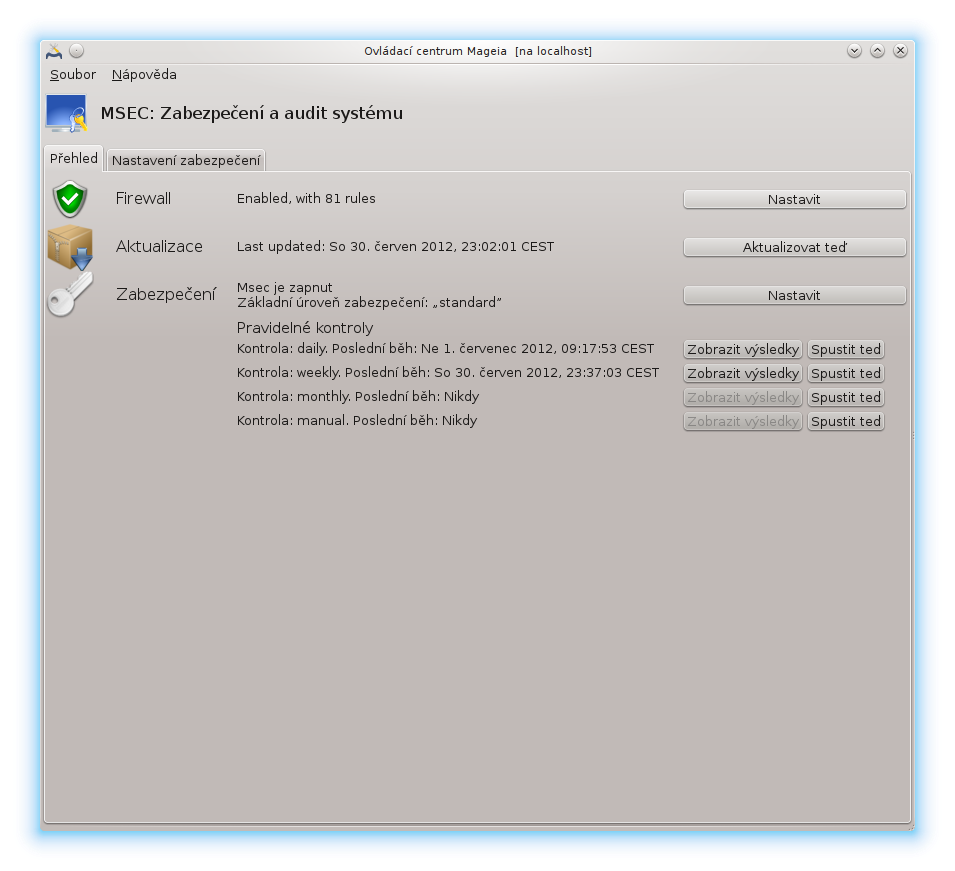This screenshot has width=955, height=871.
Task: Click the Aktualizace package box icon
Action: point(71,247)
